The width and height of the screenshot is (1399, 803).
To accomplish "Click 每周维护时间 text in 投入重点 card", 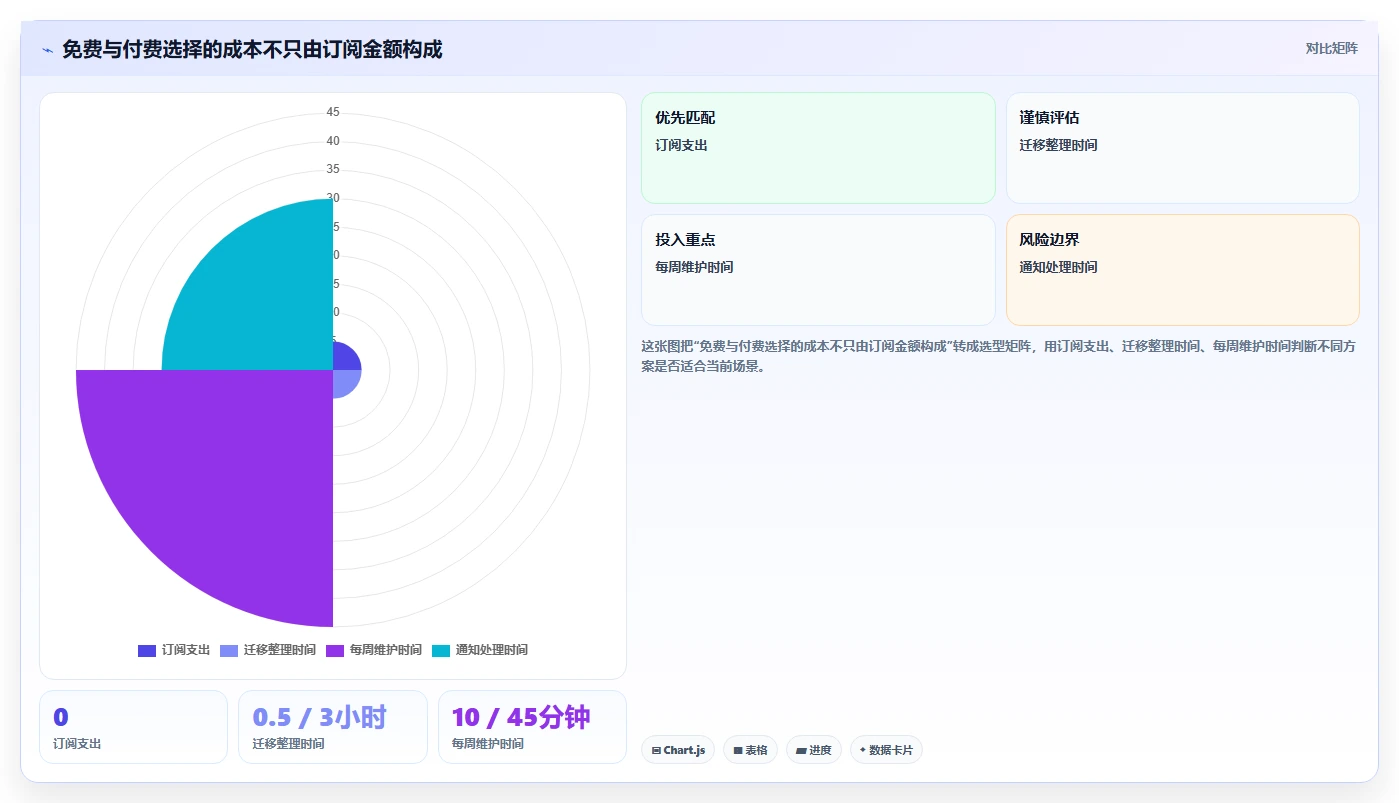I will [694, 267].
